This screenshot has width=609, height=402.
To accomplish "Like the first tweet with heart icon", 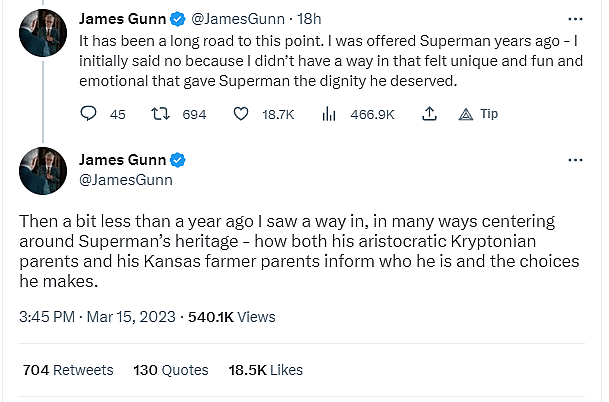I will tap(240, 114).
